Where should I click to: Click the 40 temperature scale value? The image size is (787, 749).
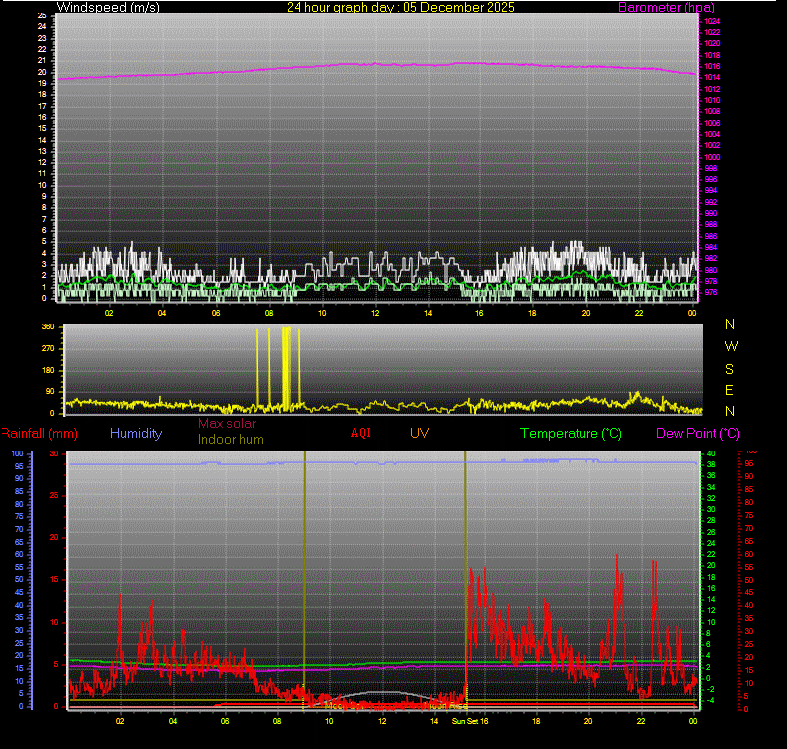click(x=711, y=453)
